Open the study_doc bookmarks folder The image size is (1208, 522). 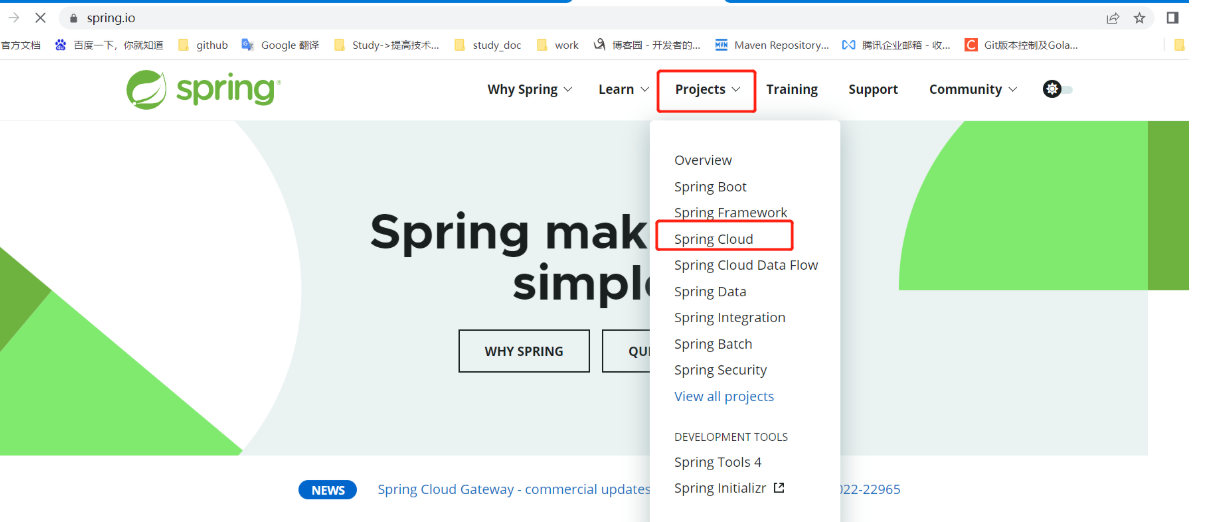(487, 45)
